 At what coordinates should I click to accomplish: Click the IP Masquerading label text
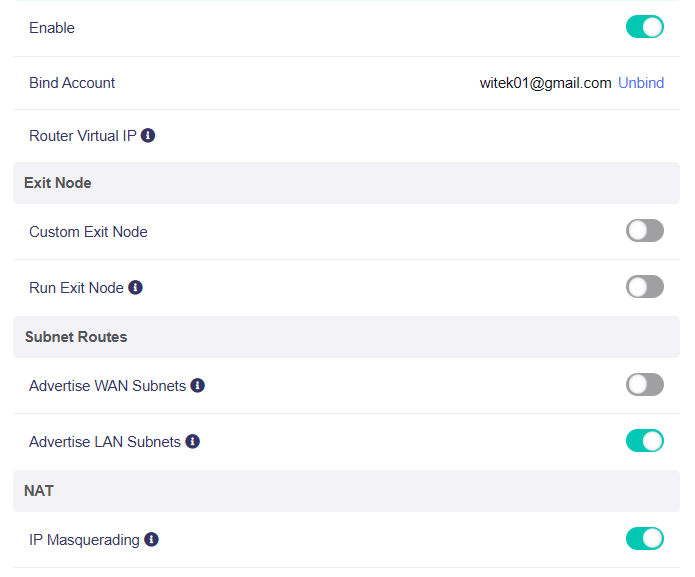(84, 540)
